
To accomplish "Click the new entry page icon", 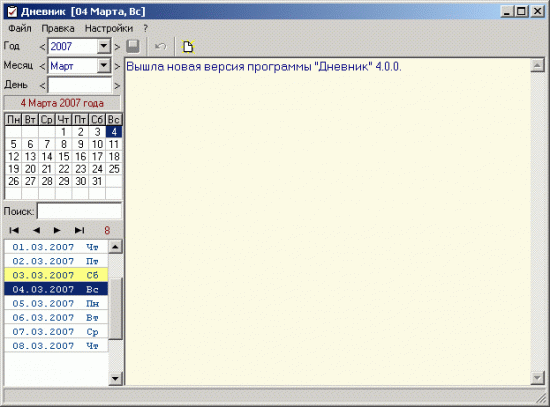I will pos(188,46).
